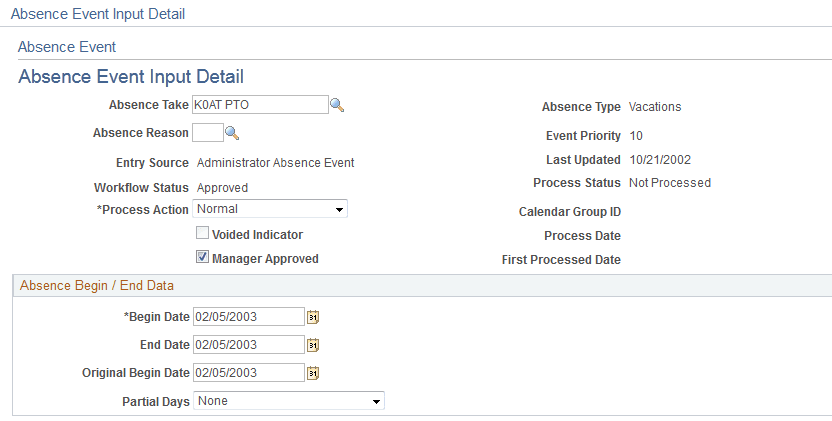Click the Absence Event section header

[x=67, y=47]
